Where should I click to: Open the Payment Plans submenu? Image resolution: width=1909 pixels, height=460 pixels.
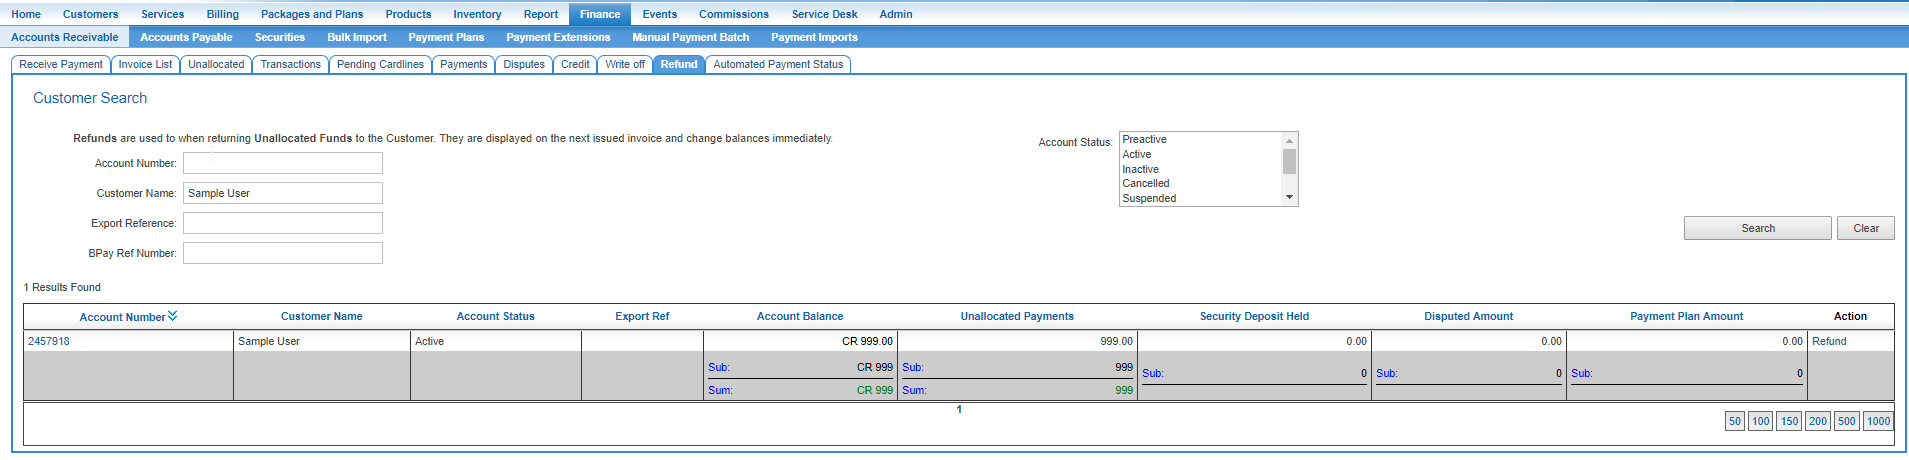[x=446, y=37]
